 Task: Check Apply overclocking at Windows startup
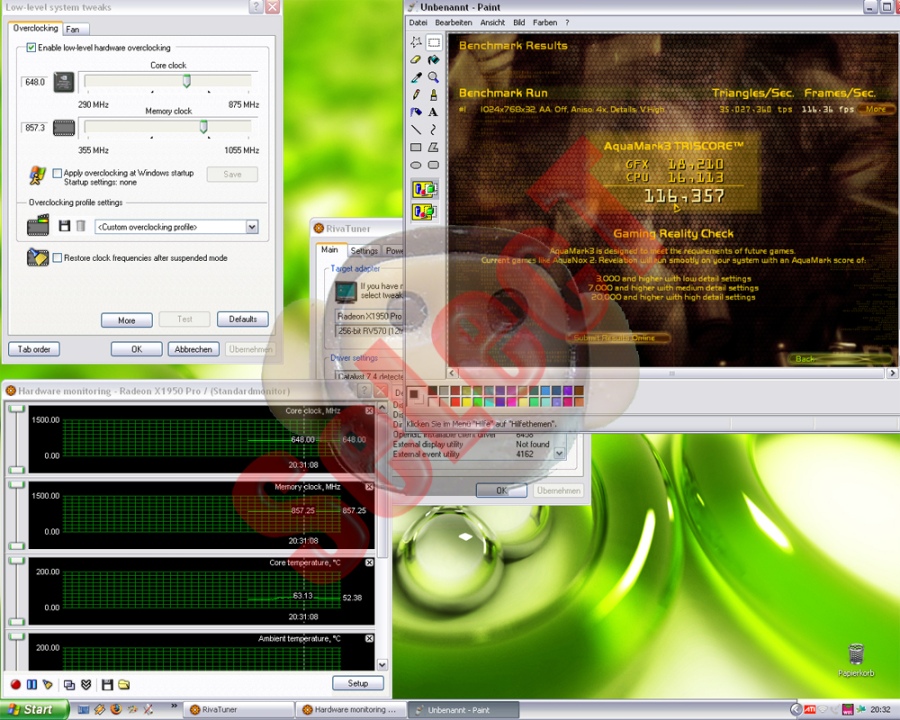57,173
